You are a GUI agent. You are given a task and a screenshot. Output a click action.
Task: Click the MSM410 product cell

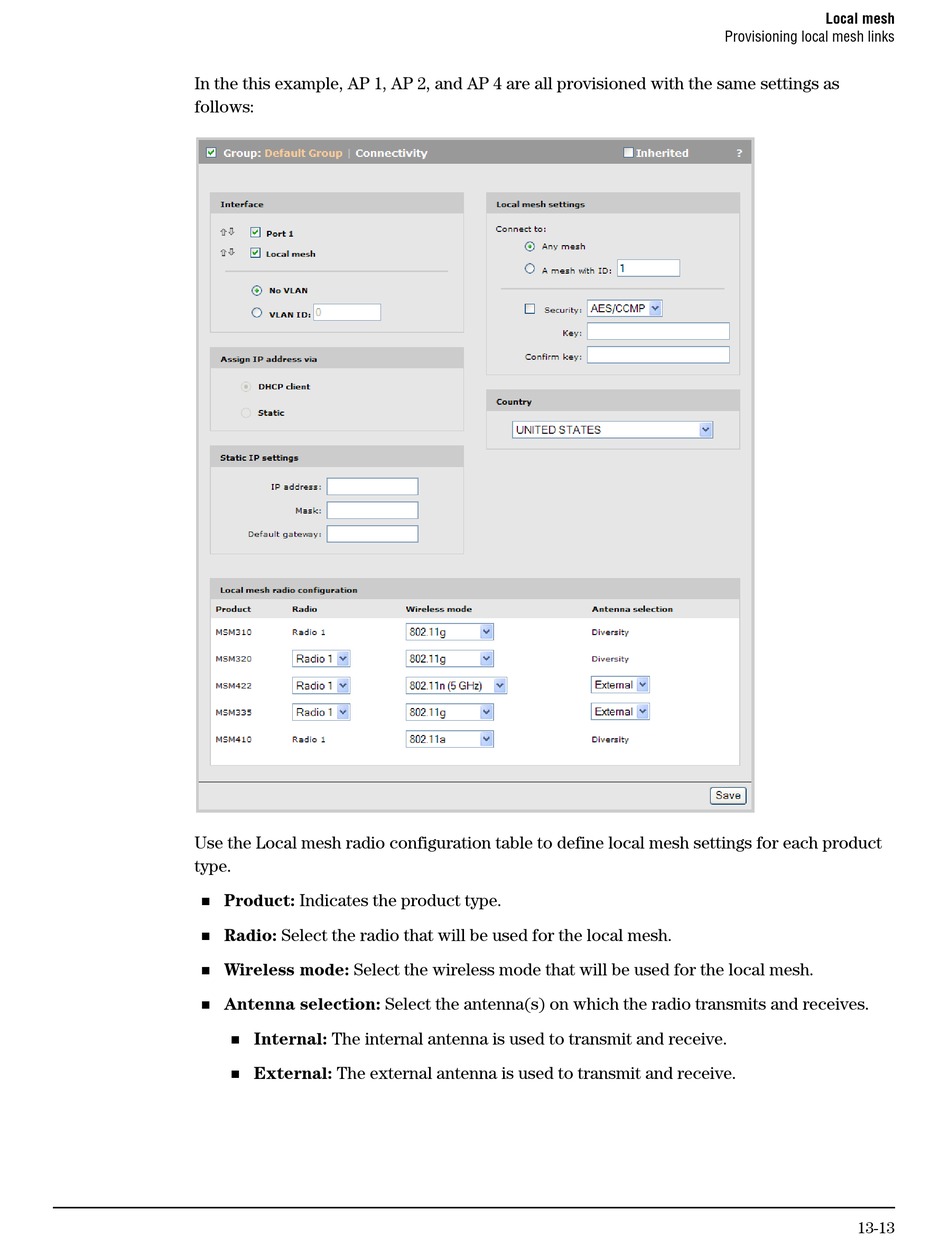[x=234, y=740]
